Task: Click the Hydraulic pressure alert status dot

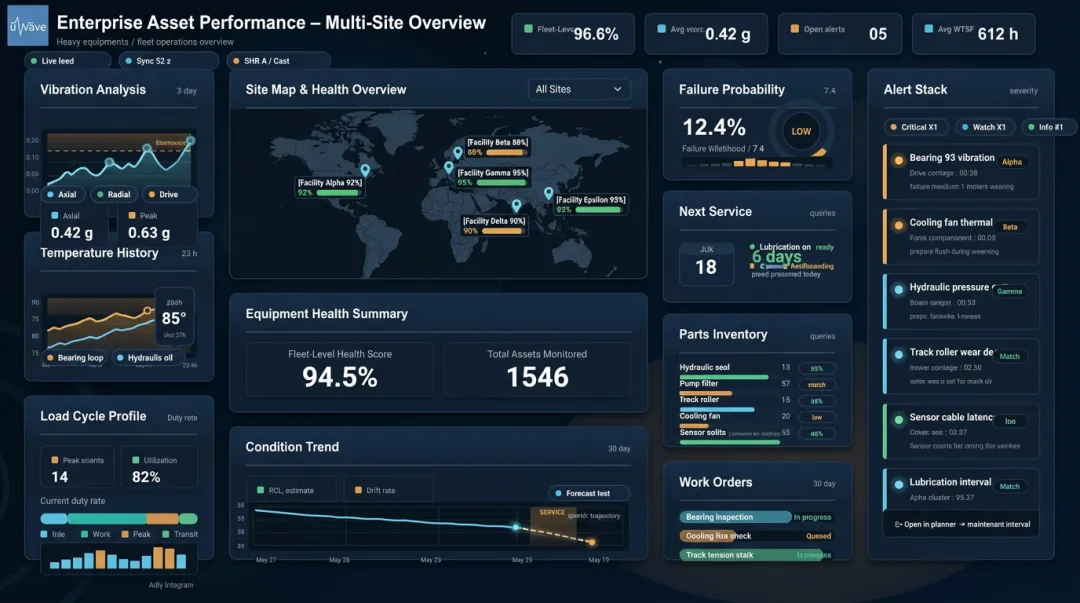Action: tap(898, 290)
